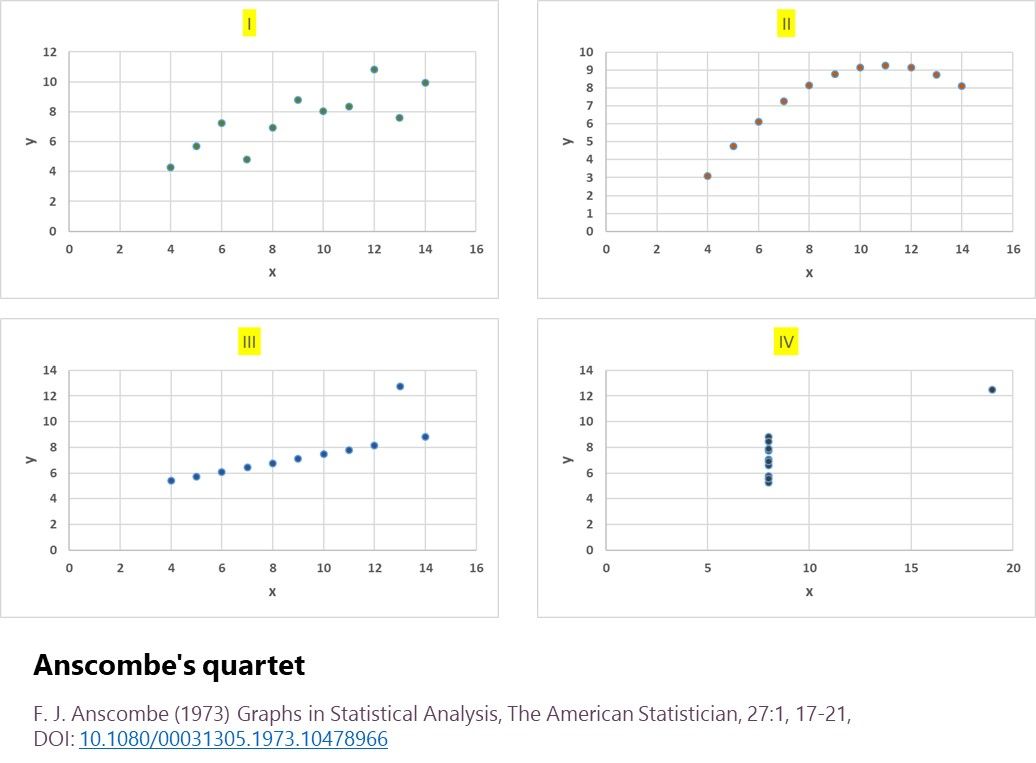Click the first data point at x=4 in chart I
1036x763 pixels.
click(x=171, y=167)
